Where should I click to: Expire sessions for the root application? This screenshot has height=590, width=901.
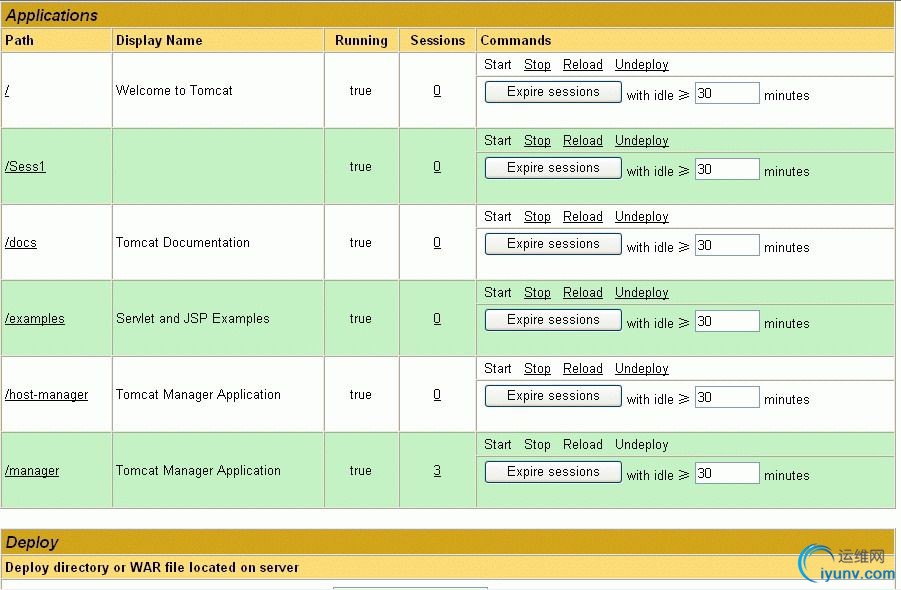[553, 92]
